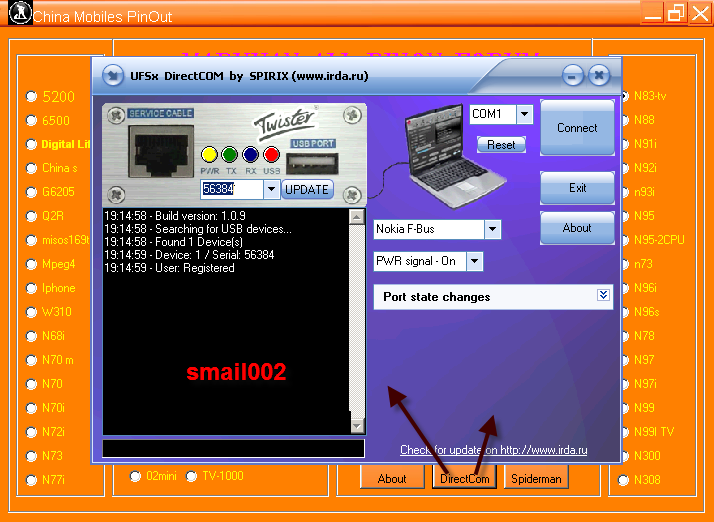Click the N95-2CPU label on right list
The height and width of the screenshot is (522, 714).
(x=659, y=240)
